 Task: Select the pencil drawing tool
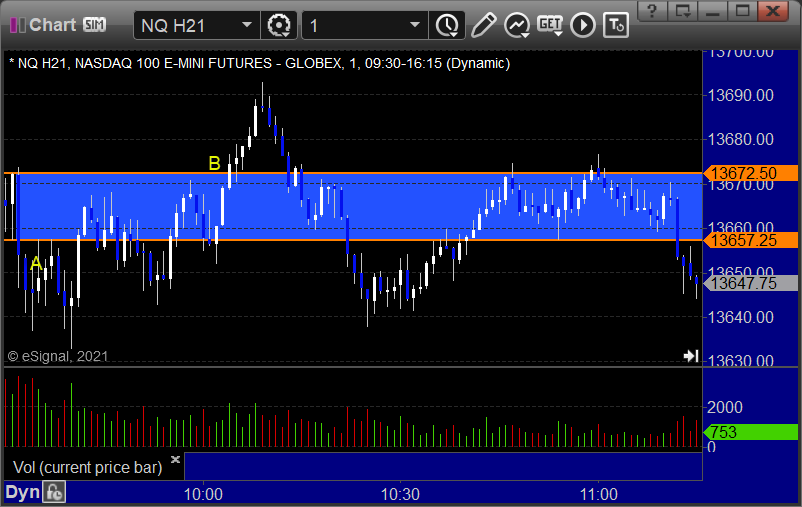(483, 25)
